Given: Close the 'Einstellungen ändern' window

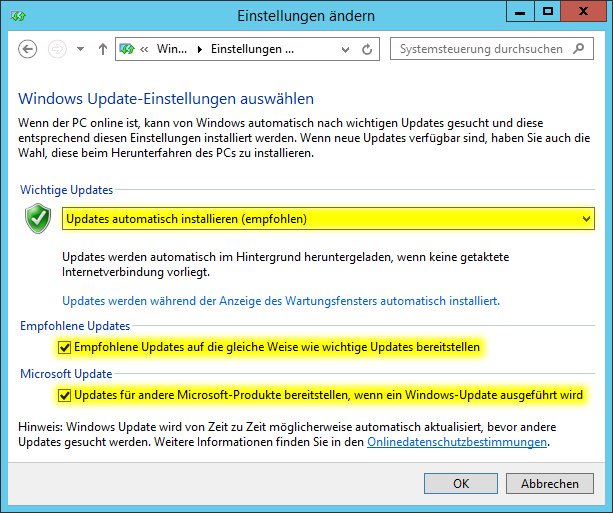Looking at the screenshot, I should point(584,12).
